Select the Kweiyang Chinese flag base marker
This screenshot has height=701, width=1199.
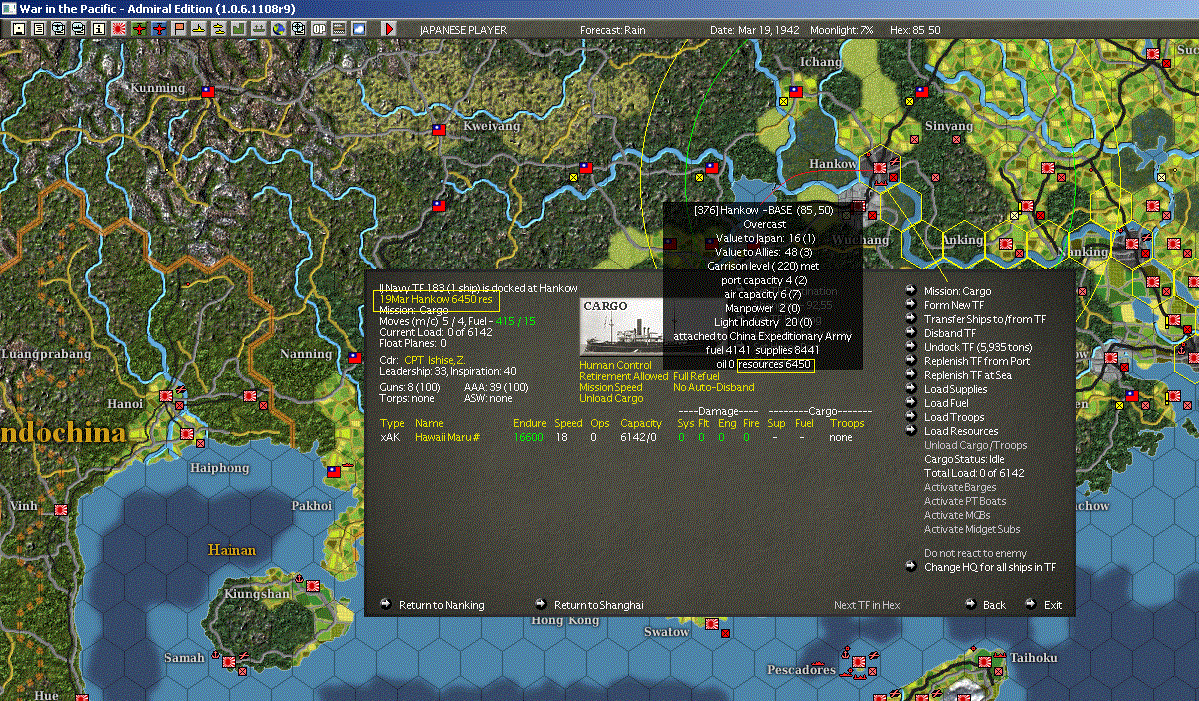[x=438, y=130]
